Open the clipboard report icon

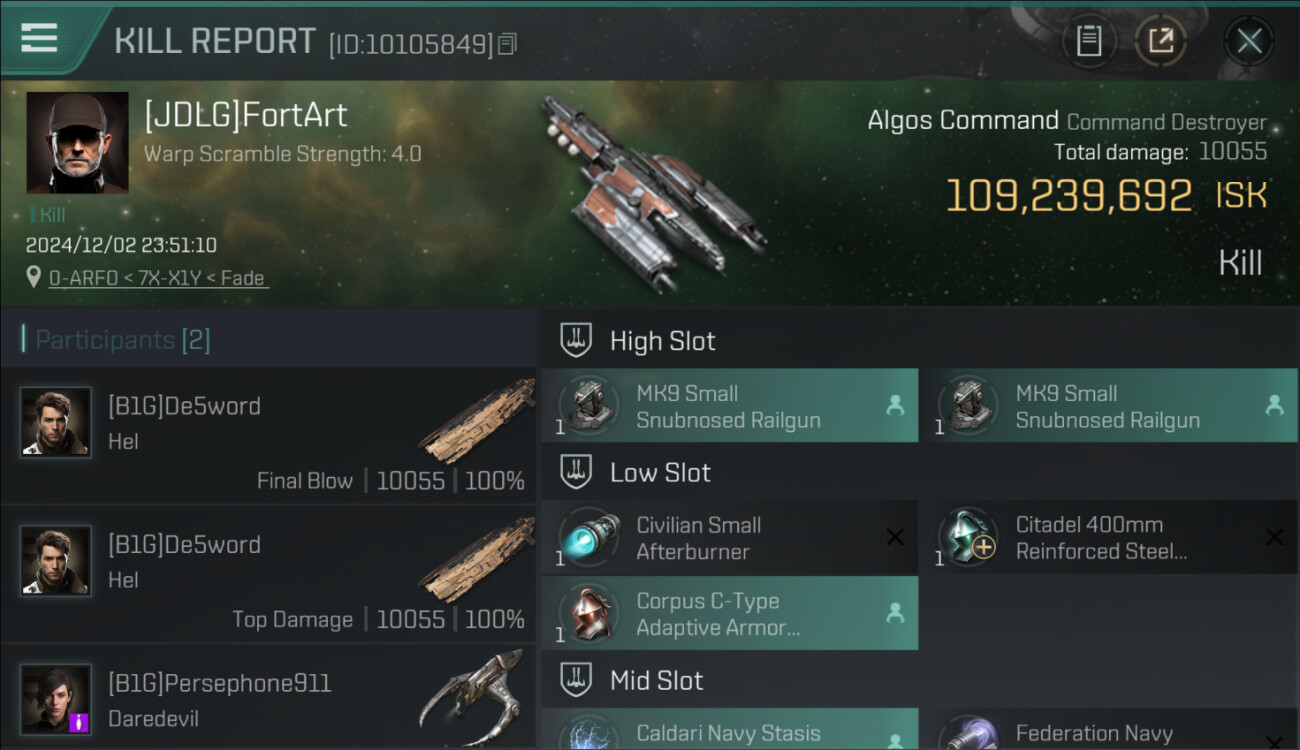click(x=1089, y=41)
